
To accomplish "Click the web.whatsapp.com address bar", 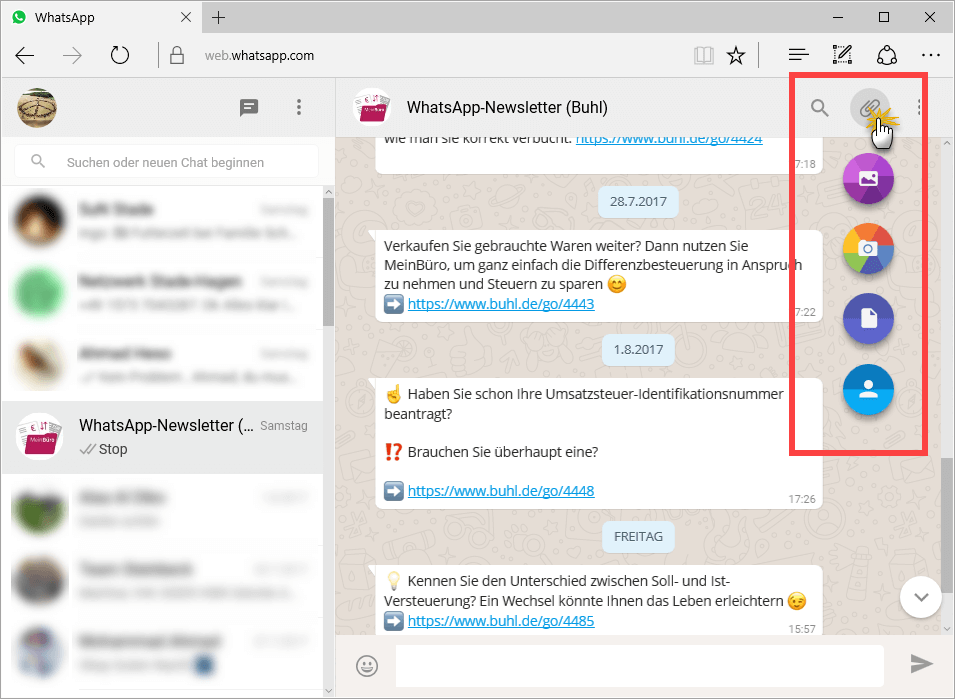I will coord(259,55).
